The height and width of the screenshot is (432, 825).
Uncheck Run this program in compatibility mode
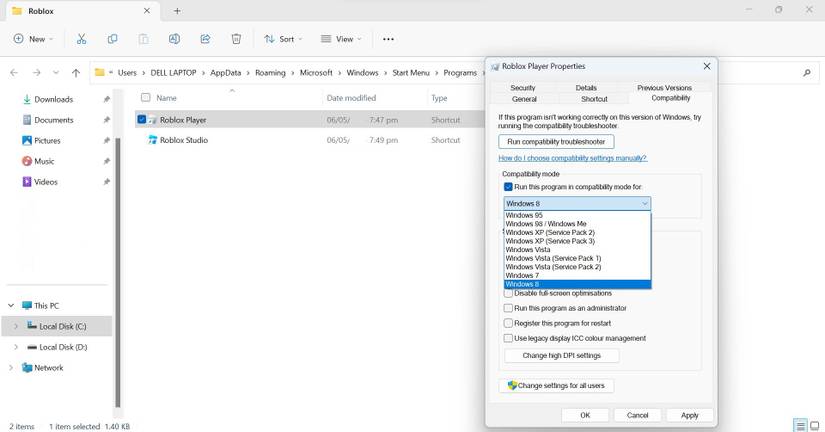click(x=508, y=187)
